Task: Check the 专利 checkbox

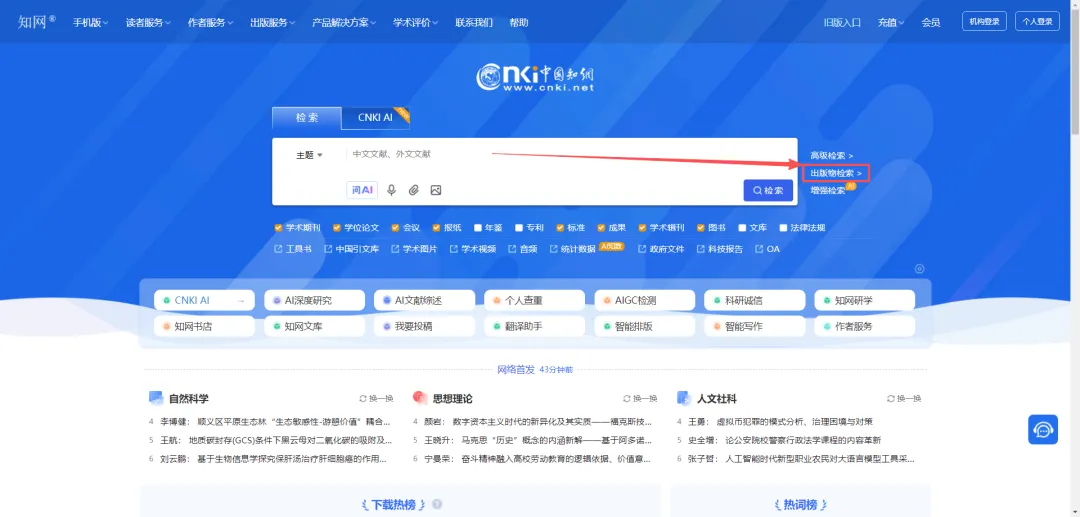Action: tap(519, 228)
